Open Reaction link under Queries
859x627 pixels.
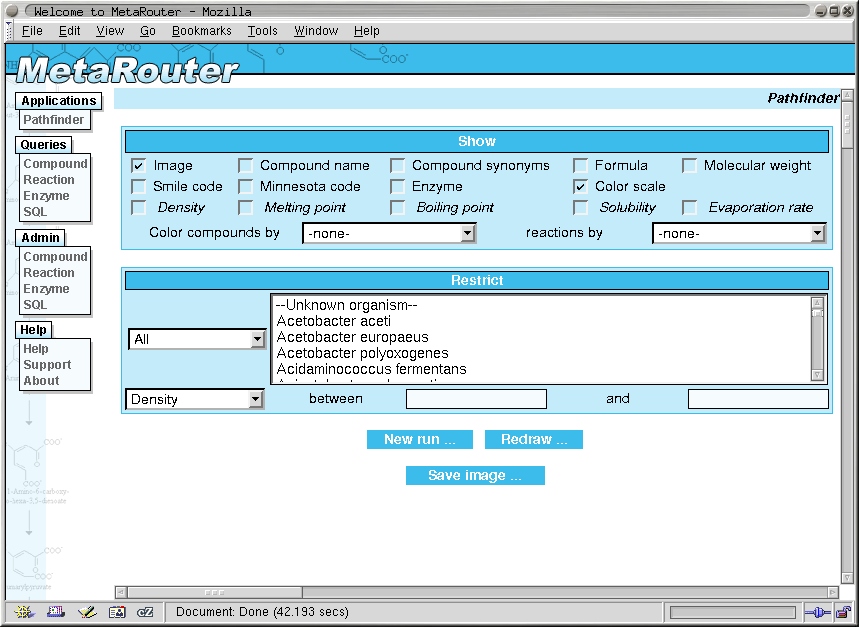pos(49,180)
